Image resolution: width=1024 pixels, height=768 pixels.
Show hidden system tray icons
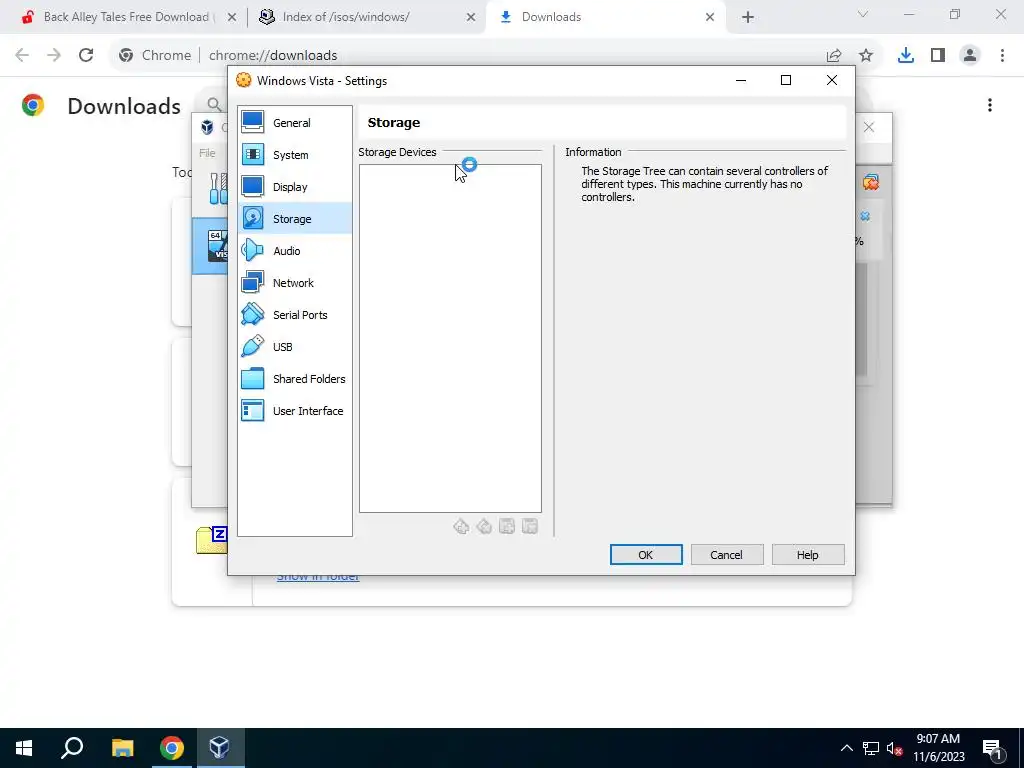click(846, 748)
